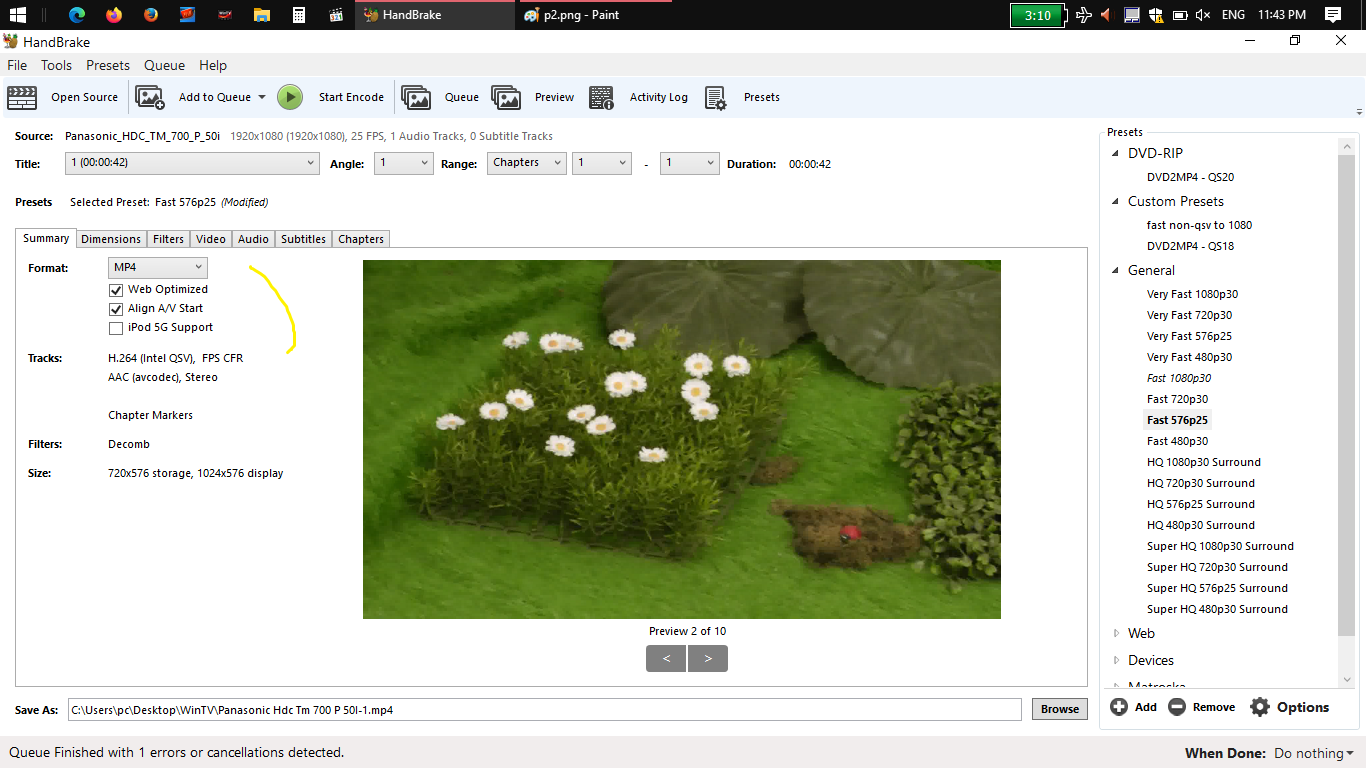Open the Queue window icon

point(416,97)
